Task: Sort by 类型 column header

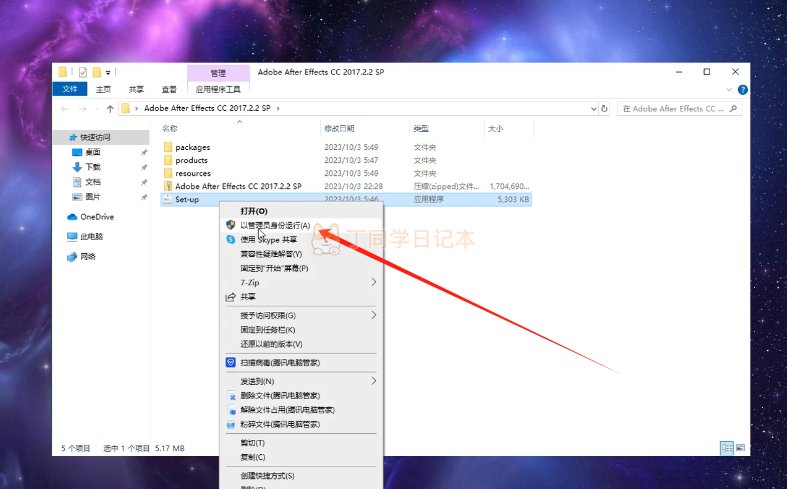Action: tap(421, 129)
